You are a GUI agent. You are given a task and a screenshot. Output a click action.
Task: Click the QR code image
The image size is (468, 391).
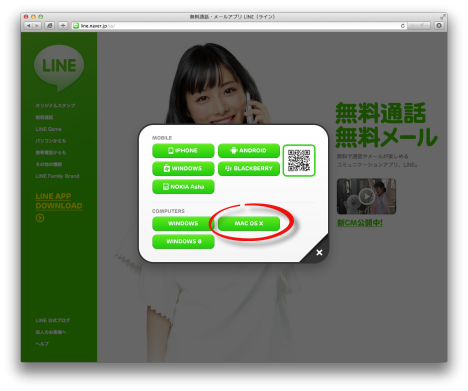(x=299, y=160)
